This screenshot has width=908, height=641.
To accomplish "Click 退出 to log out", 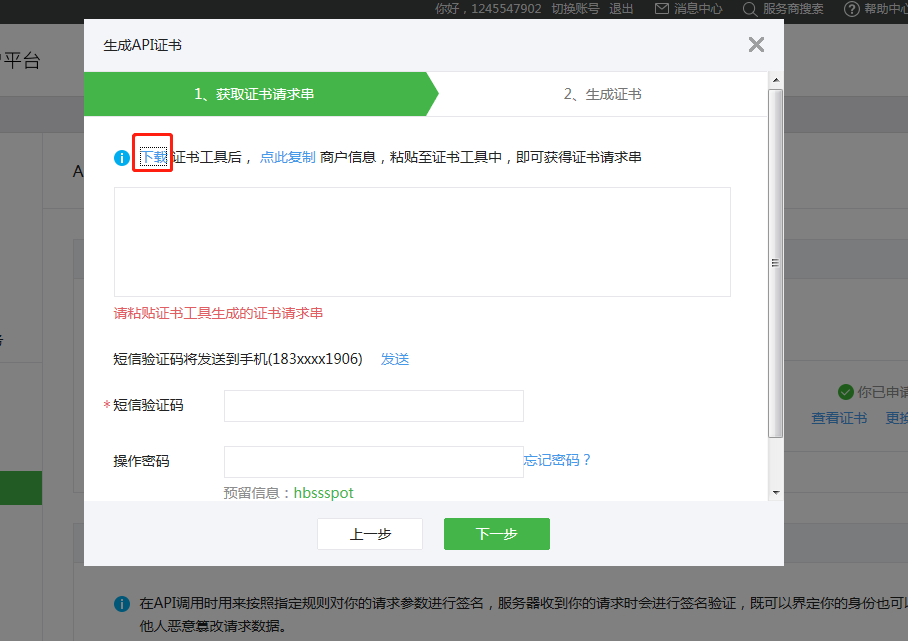I will (621, 9).
